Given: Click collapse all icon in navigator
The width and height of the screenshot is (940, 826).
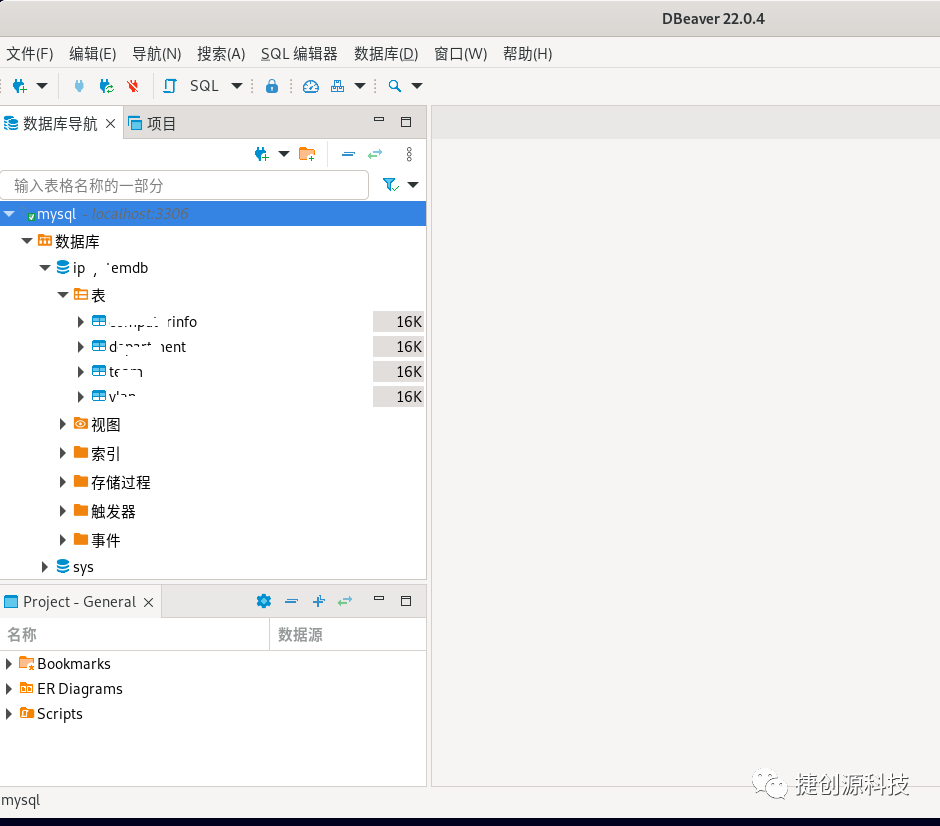Looking at the screenshot, I should click(348, 155).
